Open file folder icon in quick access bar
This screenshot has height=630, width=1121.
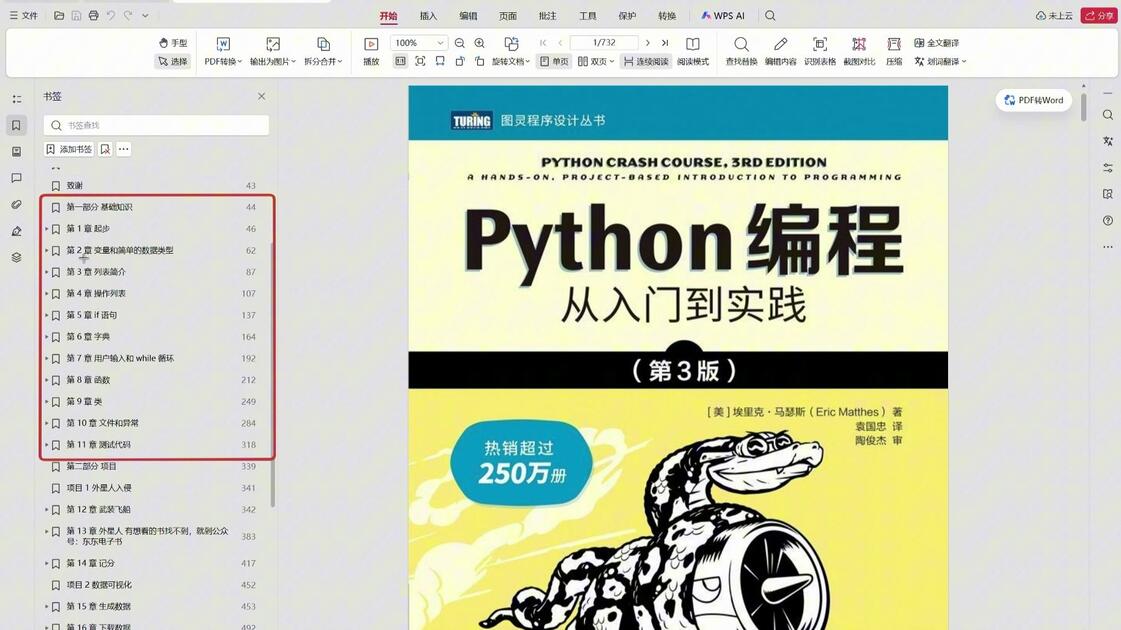[59, 15]
